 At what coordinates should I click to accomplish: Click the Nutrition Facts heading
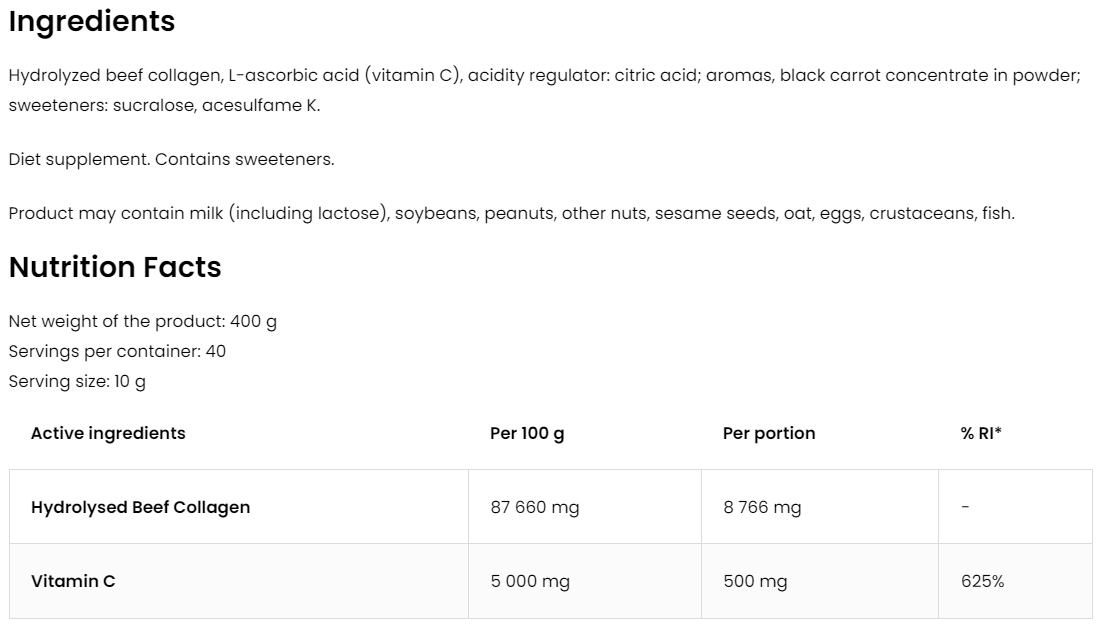pyautogui.click(x=115, y=268)
